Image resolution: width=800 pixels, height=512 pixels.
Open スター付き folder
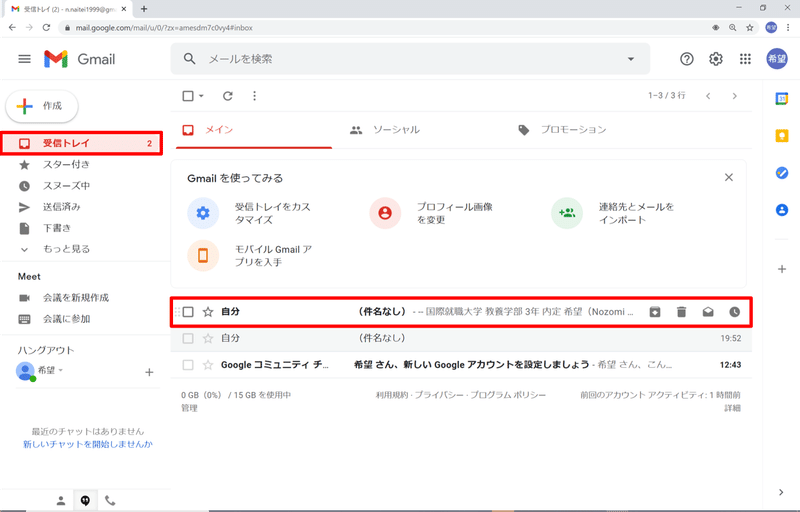coord(66,164)
